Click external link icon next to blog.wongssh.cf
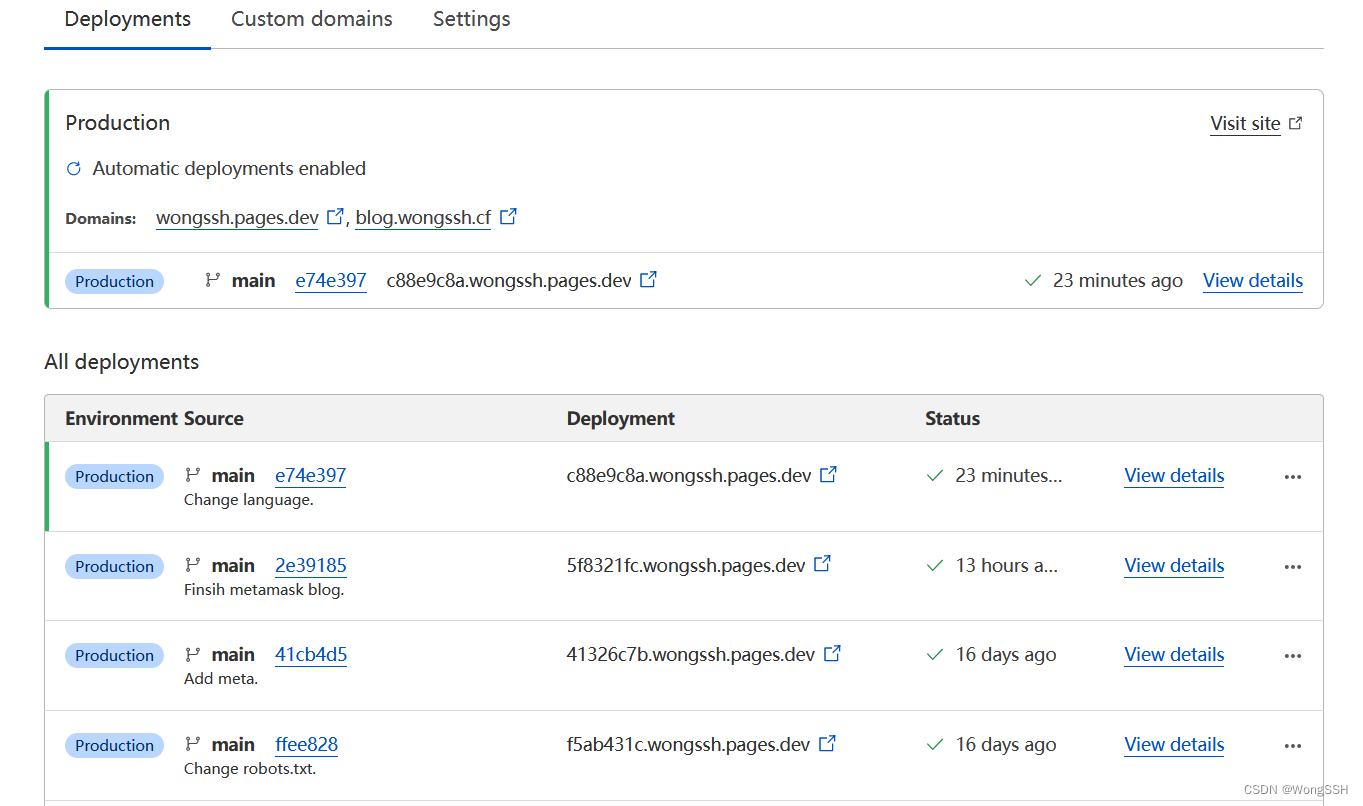The image size is (1363, 806). pos(508,216)
